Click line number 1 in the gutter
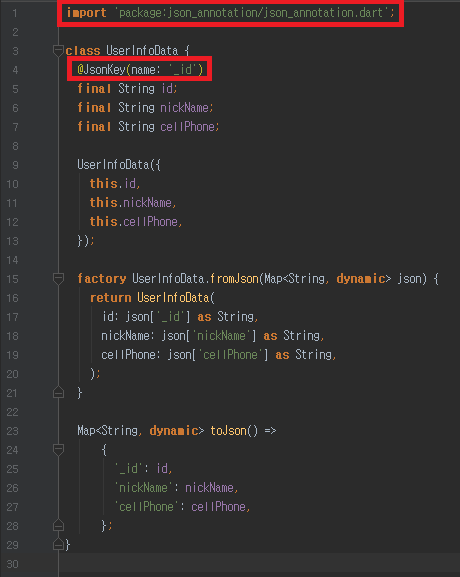460x577 pixels. [x=15, y=13]
